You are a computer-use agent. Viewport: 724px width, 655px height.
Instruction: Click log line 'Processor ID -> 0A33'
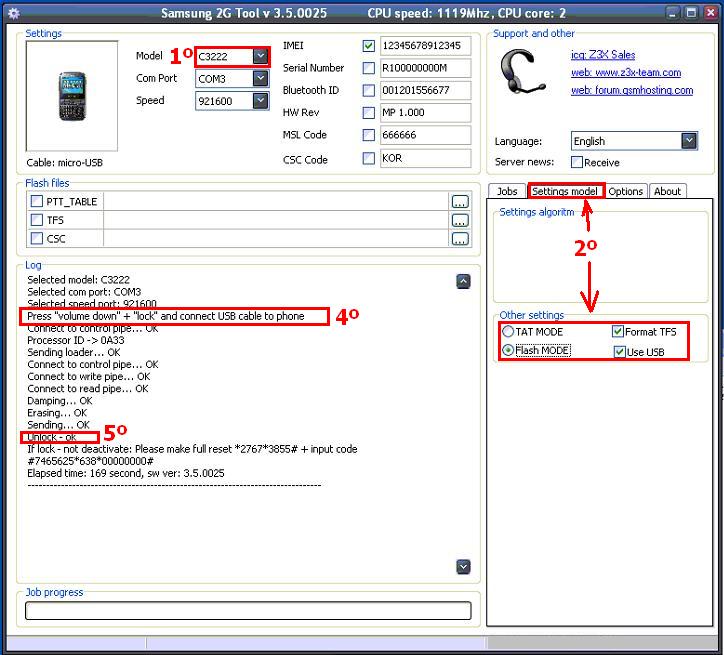(x=76, y=340)
